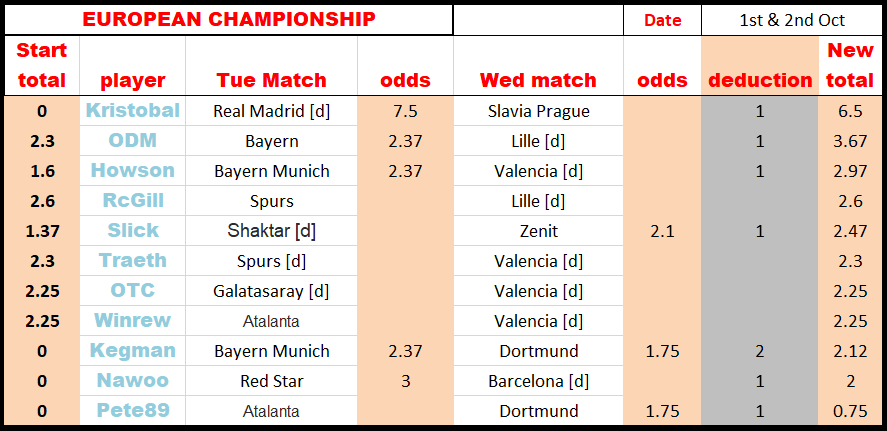Click the Slavia Prague match cell
Viewport: 887px width, 431px height.
[x=538, y=111]
